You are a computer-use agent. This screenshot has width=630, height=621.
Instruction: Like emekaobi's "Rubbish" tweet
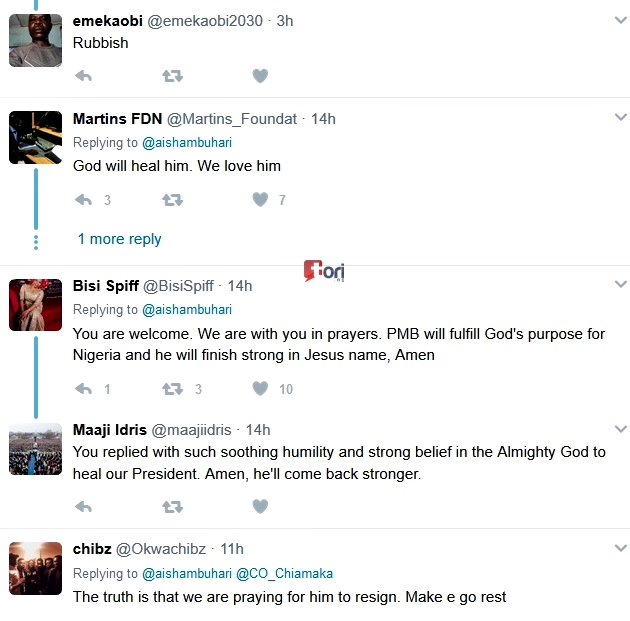(260, 75)
